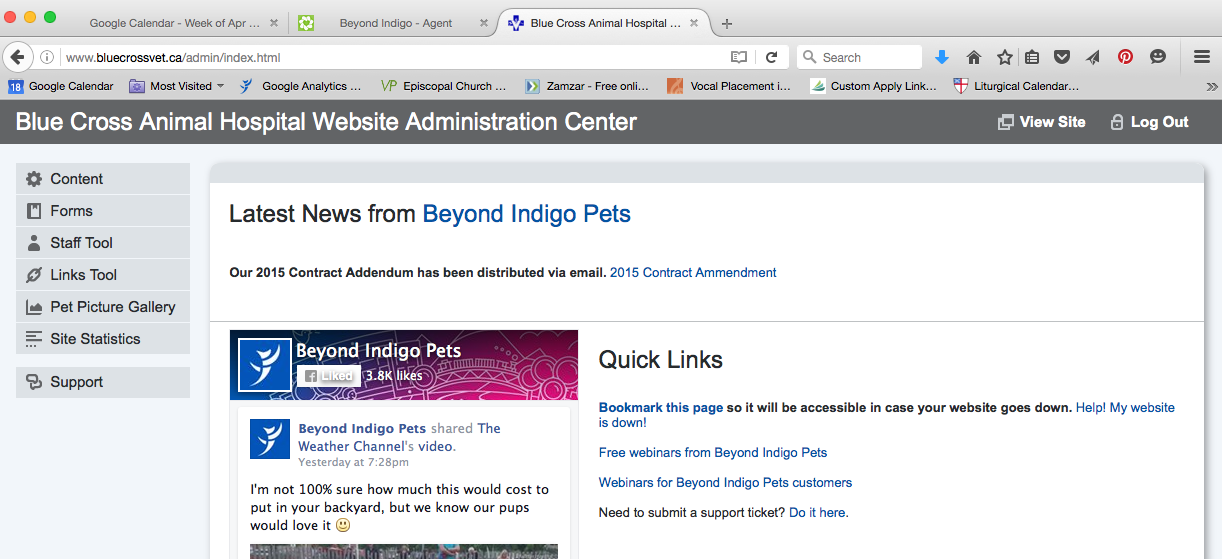Viewport: 1222px width, 559px height.
Task: Click Beyond Indigo Pets heading link
Action: 527,214
